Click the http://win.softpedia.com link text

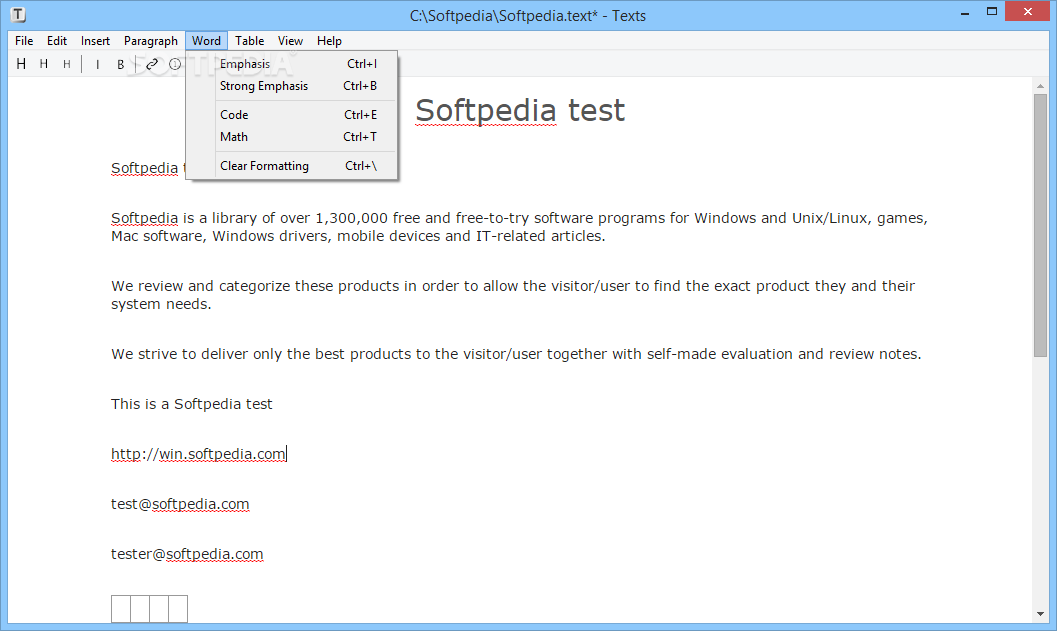198,454
